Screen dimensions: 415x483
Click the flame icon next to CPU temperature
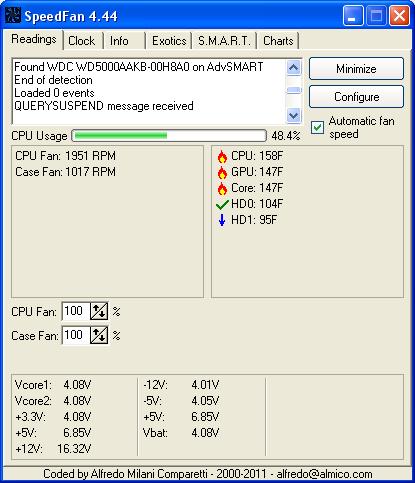(222, 156)
